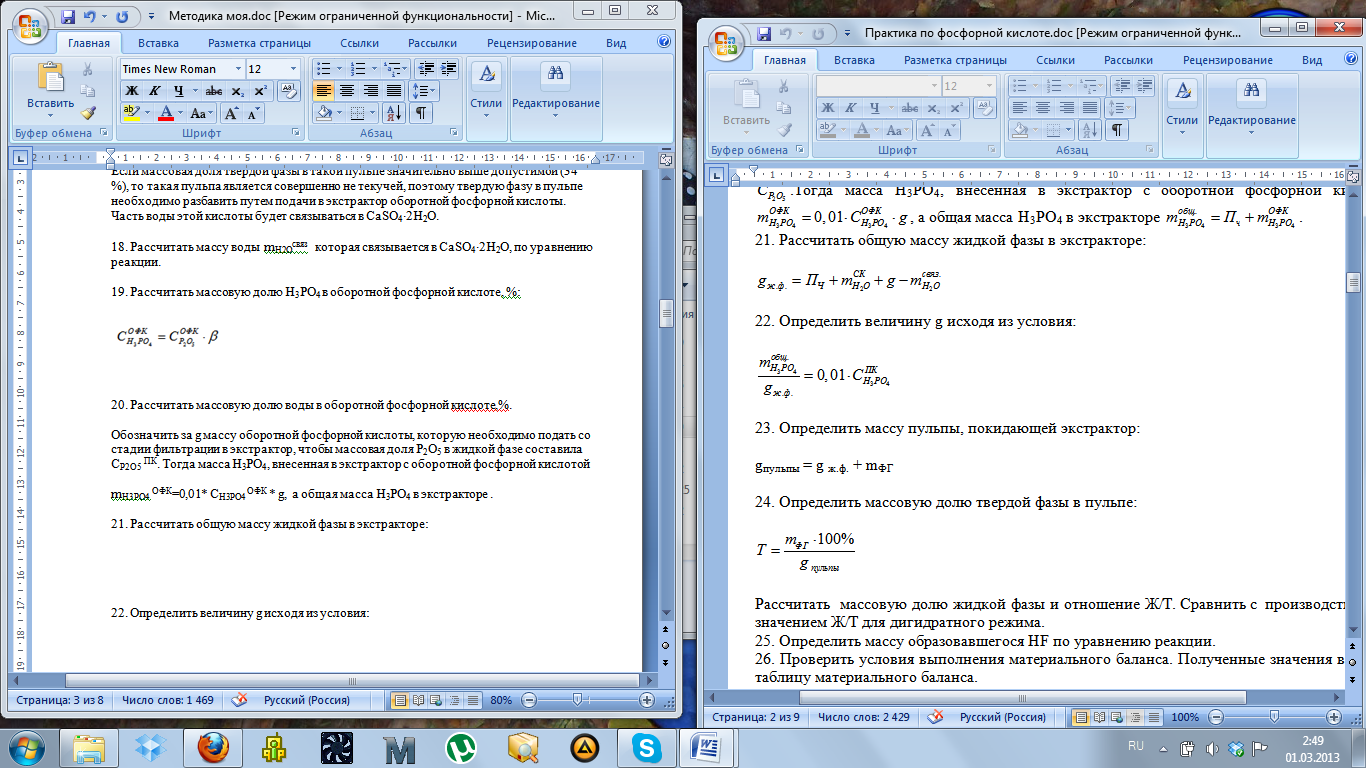The image size is (1366, 768).
Task: Click Format Painter brush in Методика моя window
Action: pos(87,113)
